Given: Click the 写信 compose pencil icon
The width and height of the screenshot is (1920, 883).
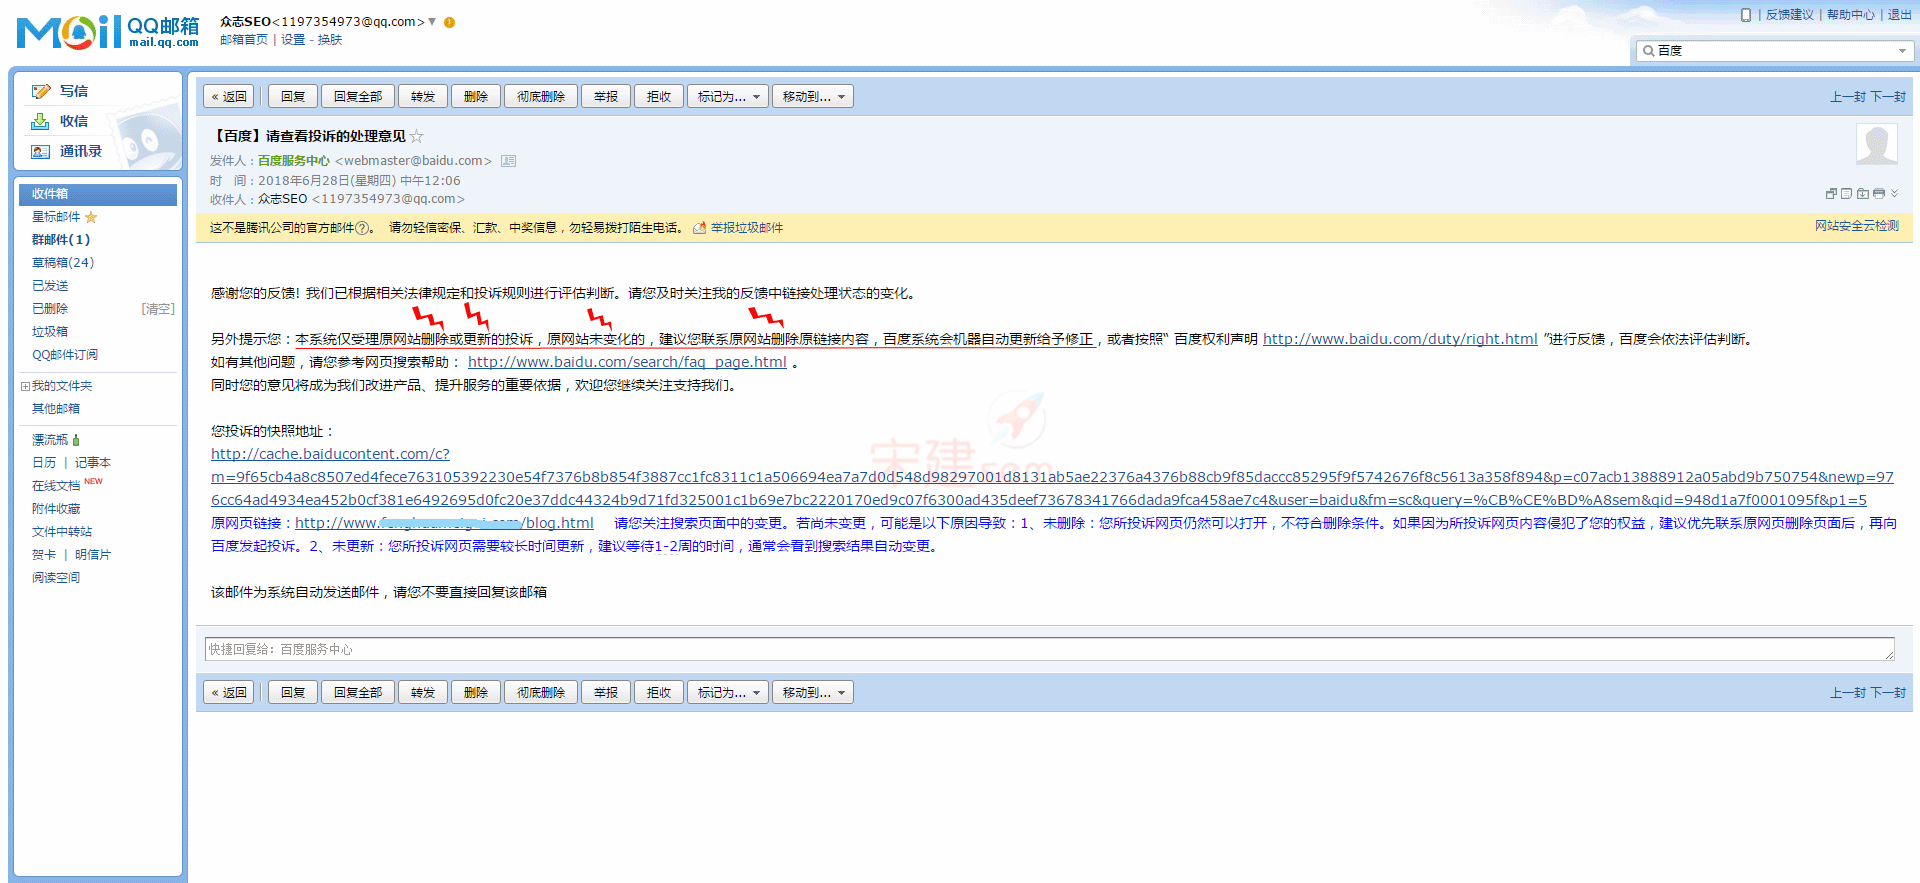Looking at the screenshot, I should click(x=41, y=91).
